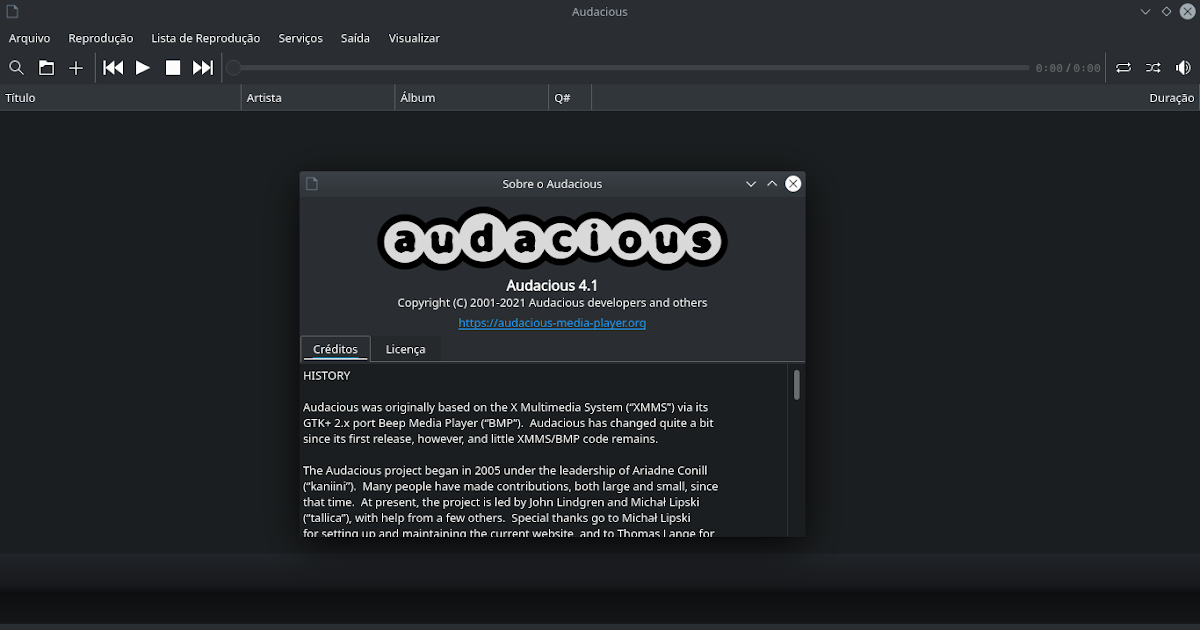Open the Visualizar menu dropdown
This screenshot has height=630, width=1200.
[414, 38]
